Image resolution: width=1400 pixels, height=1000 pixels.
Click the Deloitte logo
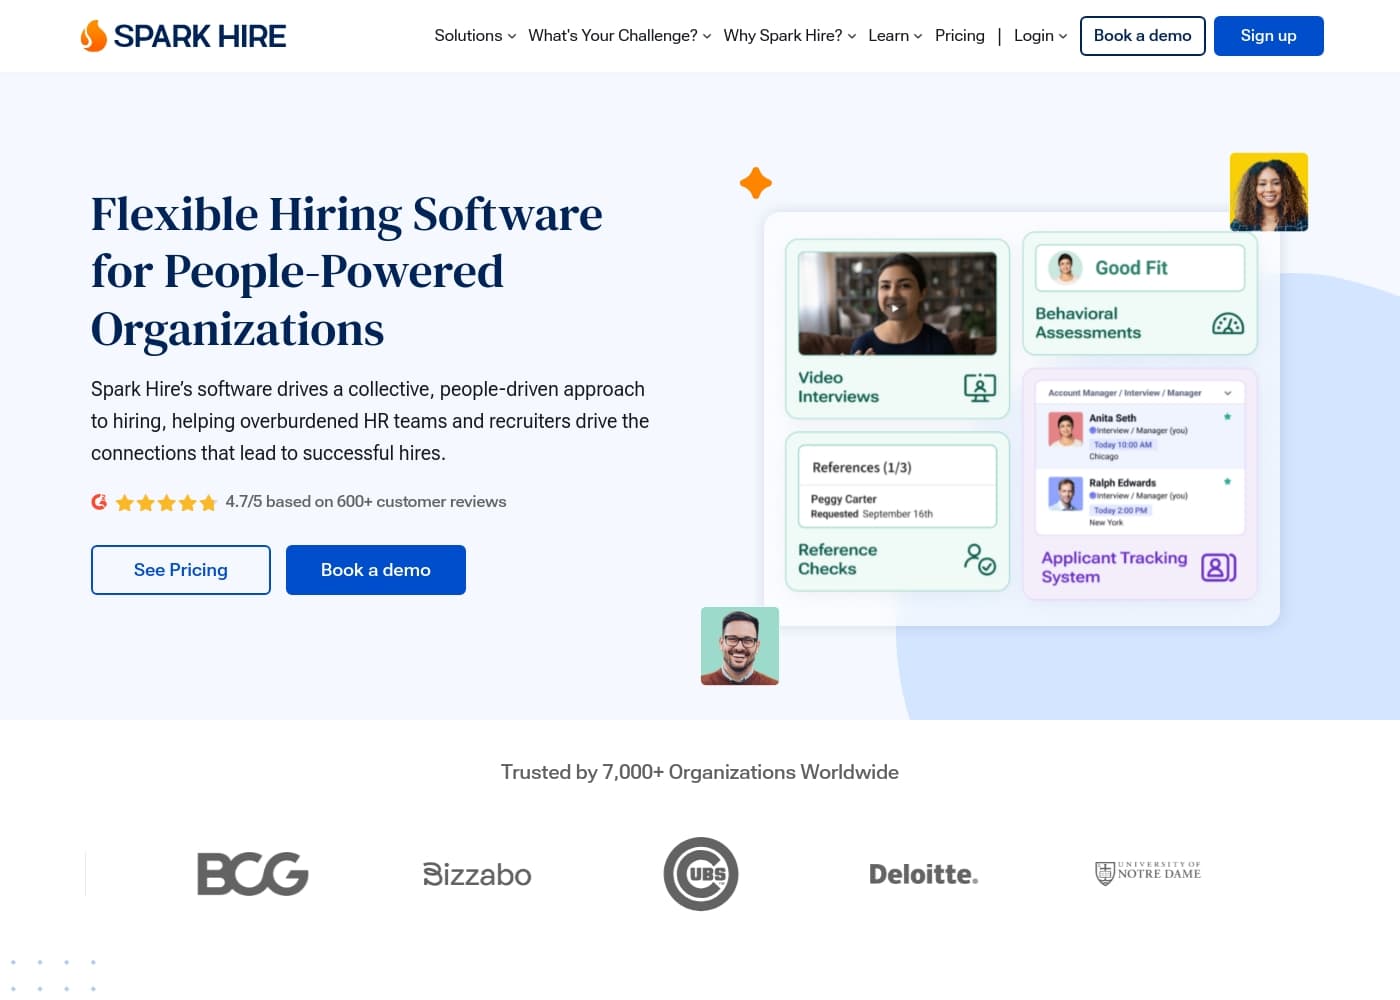pyautogui.click(x=924, y=874)
